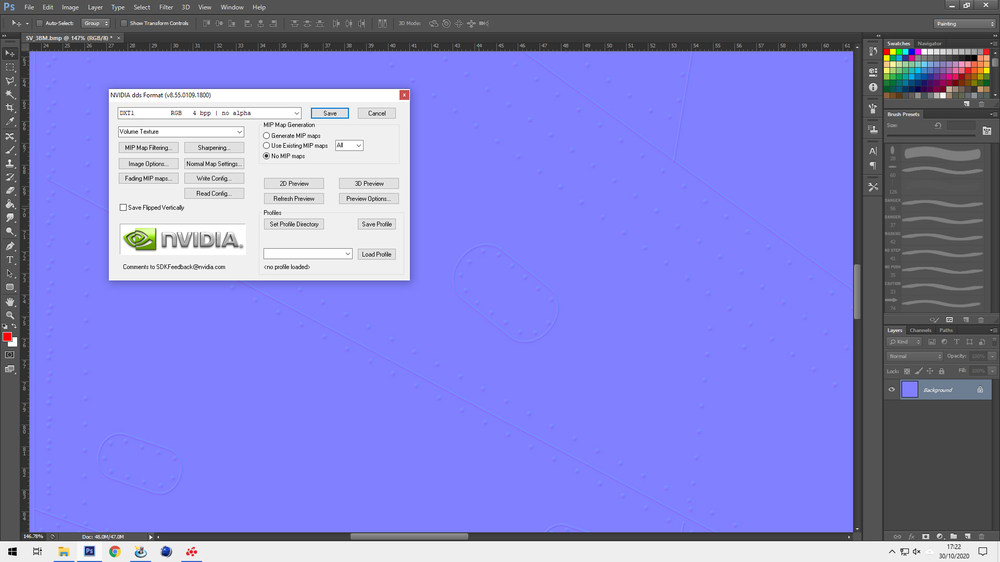
Task: Open the Auto-Select Group dropdown
Action: point(96,23)
